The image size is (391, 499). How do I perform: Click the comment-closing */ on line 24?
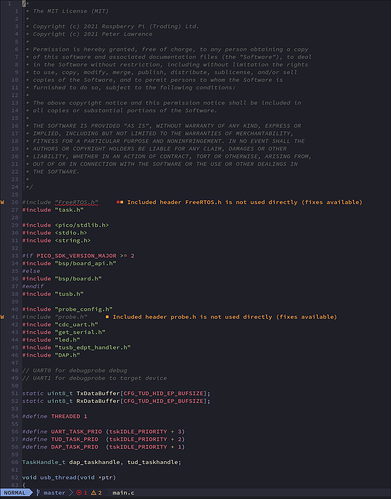click(x=29, y=187)
